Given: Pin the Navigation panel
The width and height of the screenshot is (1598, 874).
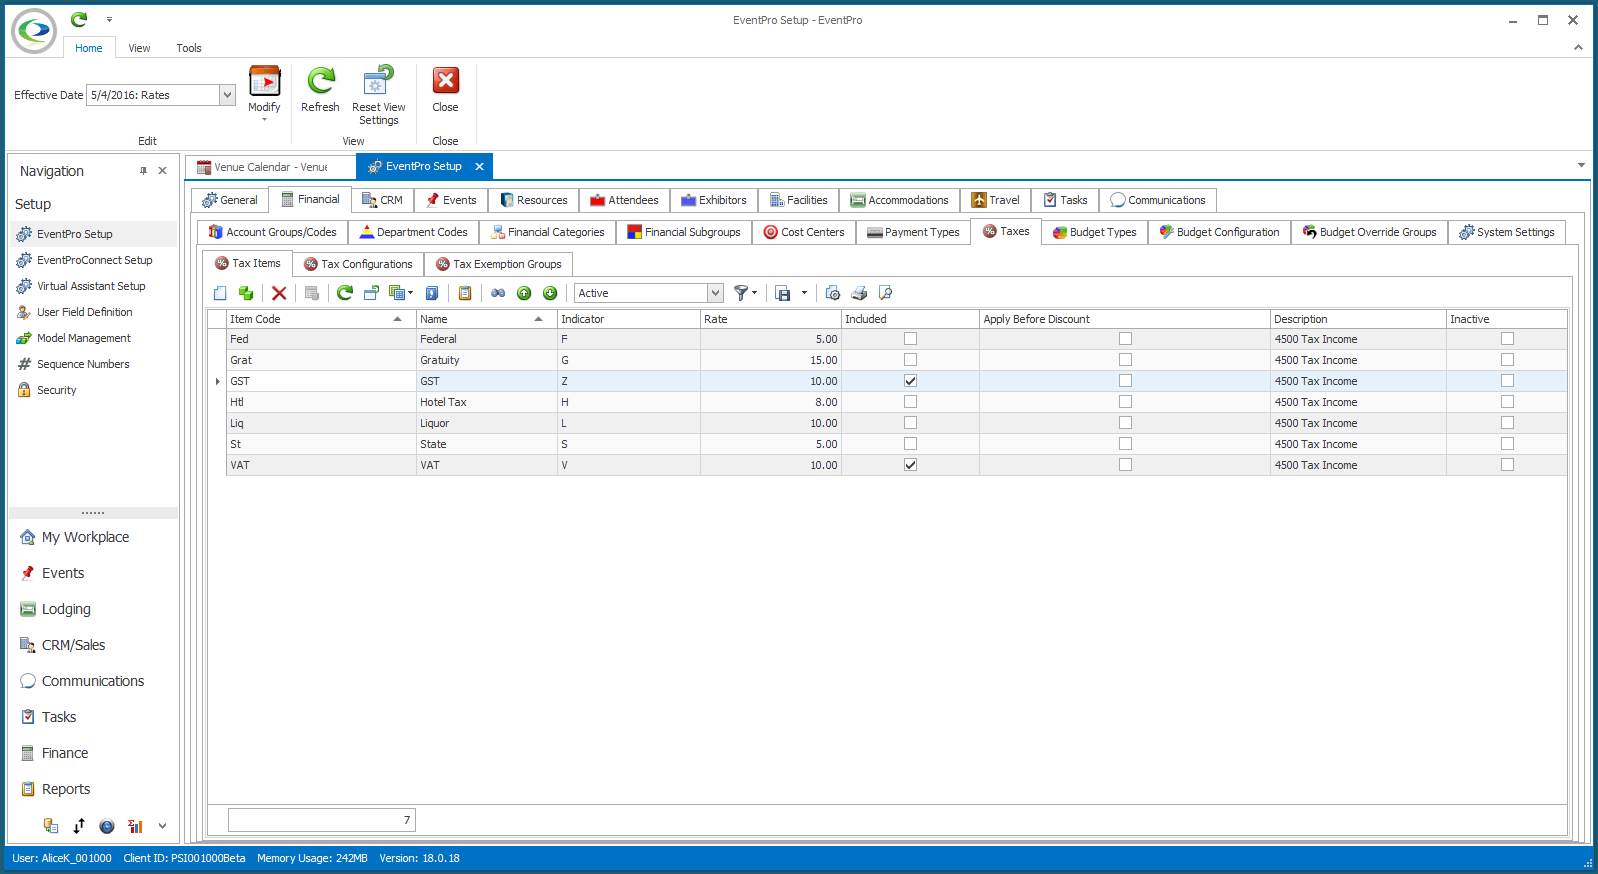Looking at the screenshot, I should [x=143, y=171].
